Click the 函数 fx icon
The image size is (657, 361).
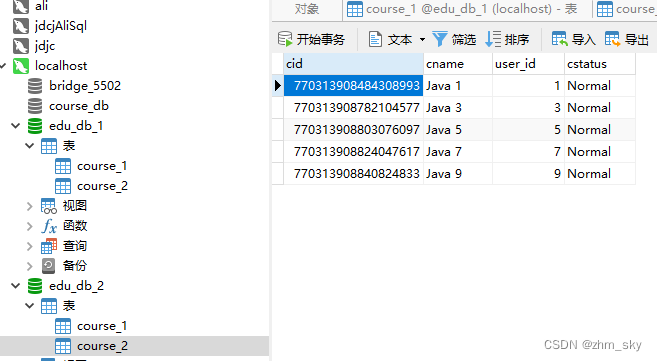click(x=49, y=226)
